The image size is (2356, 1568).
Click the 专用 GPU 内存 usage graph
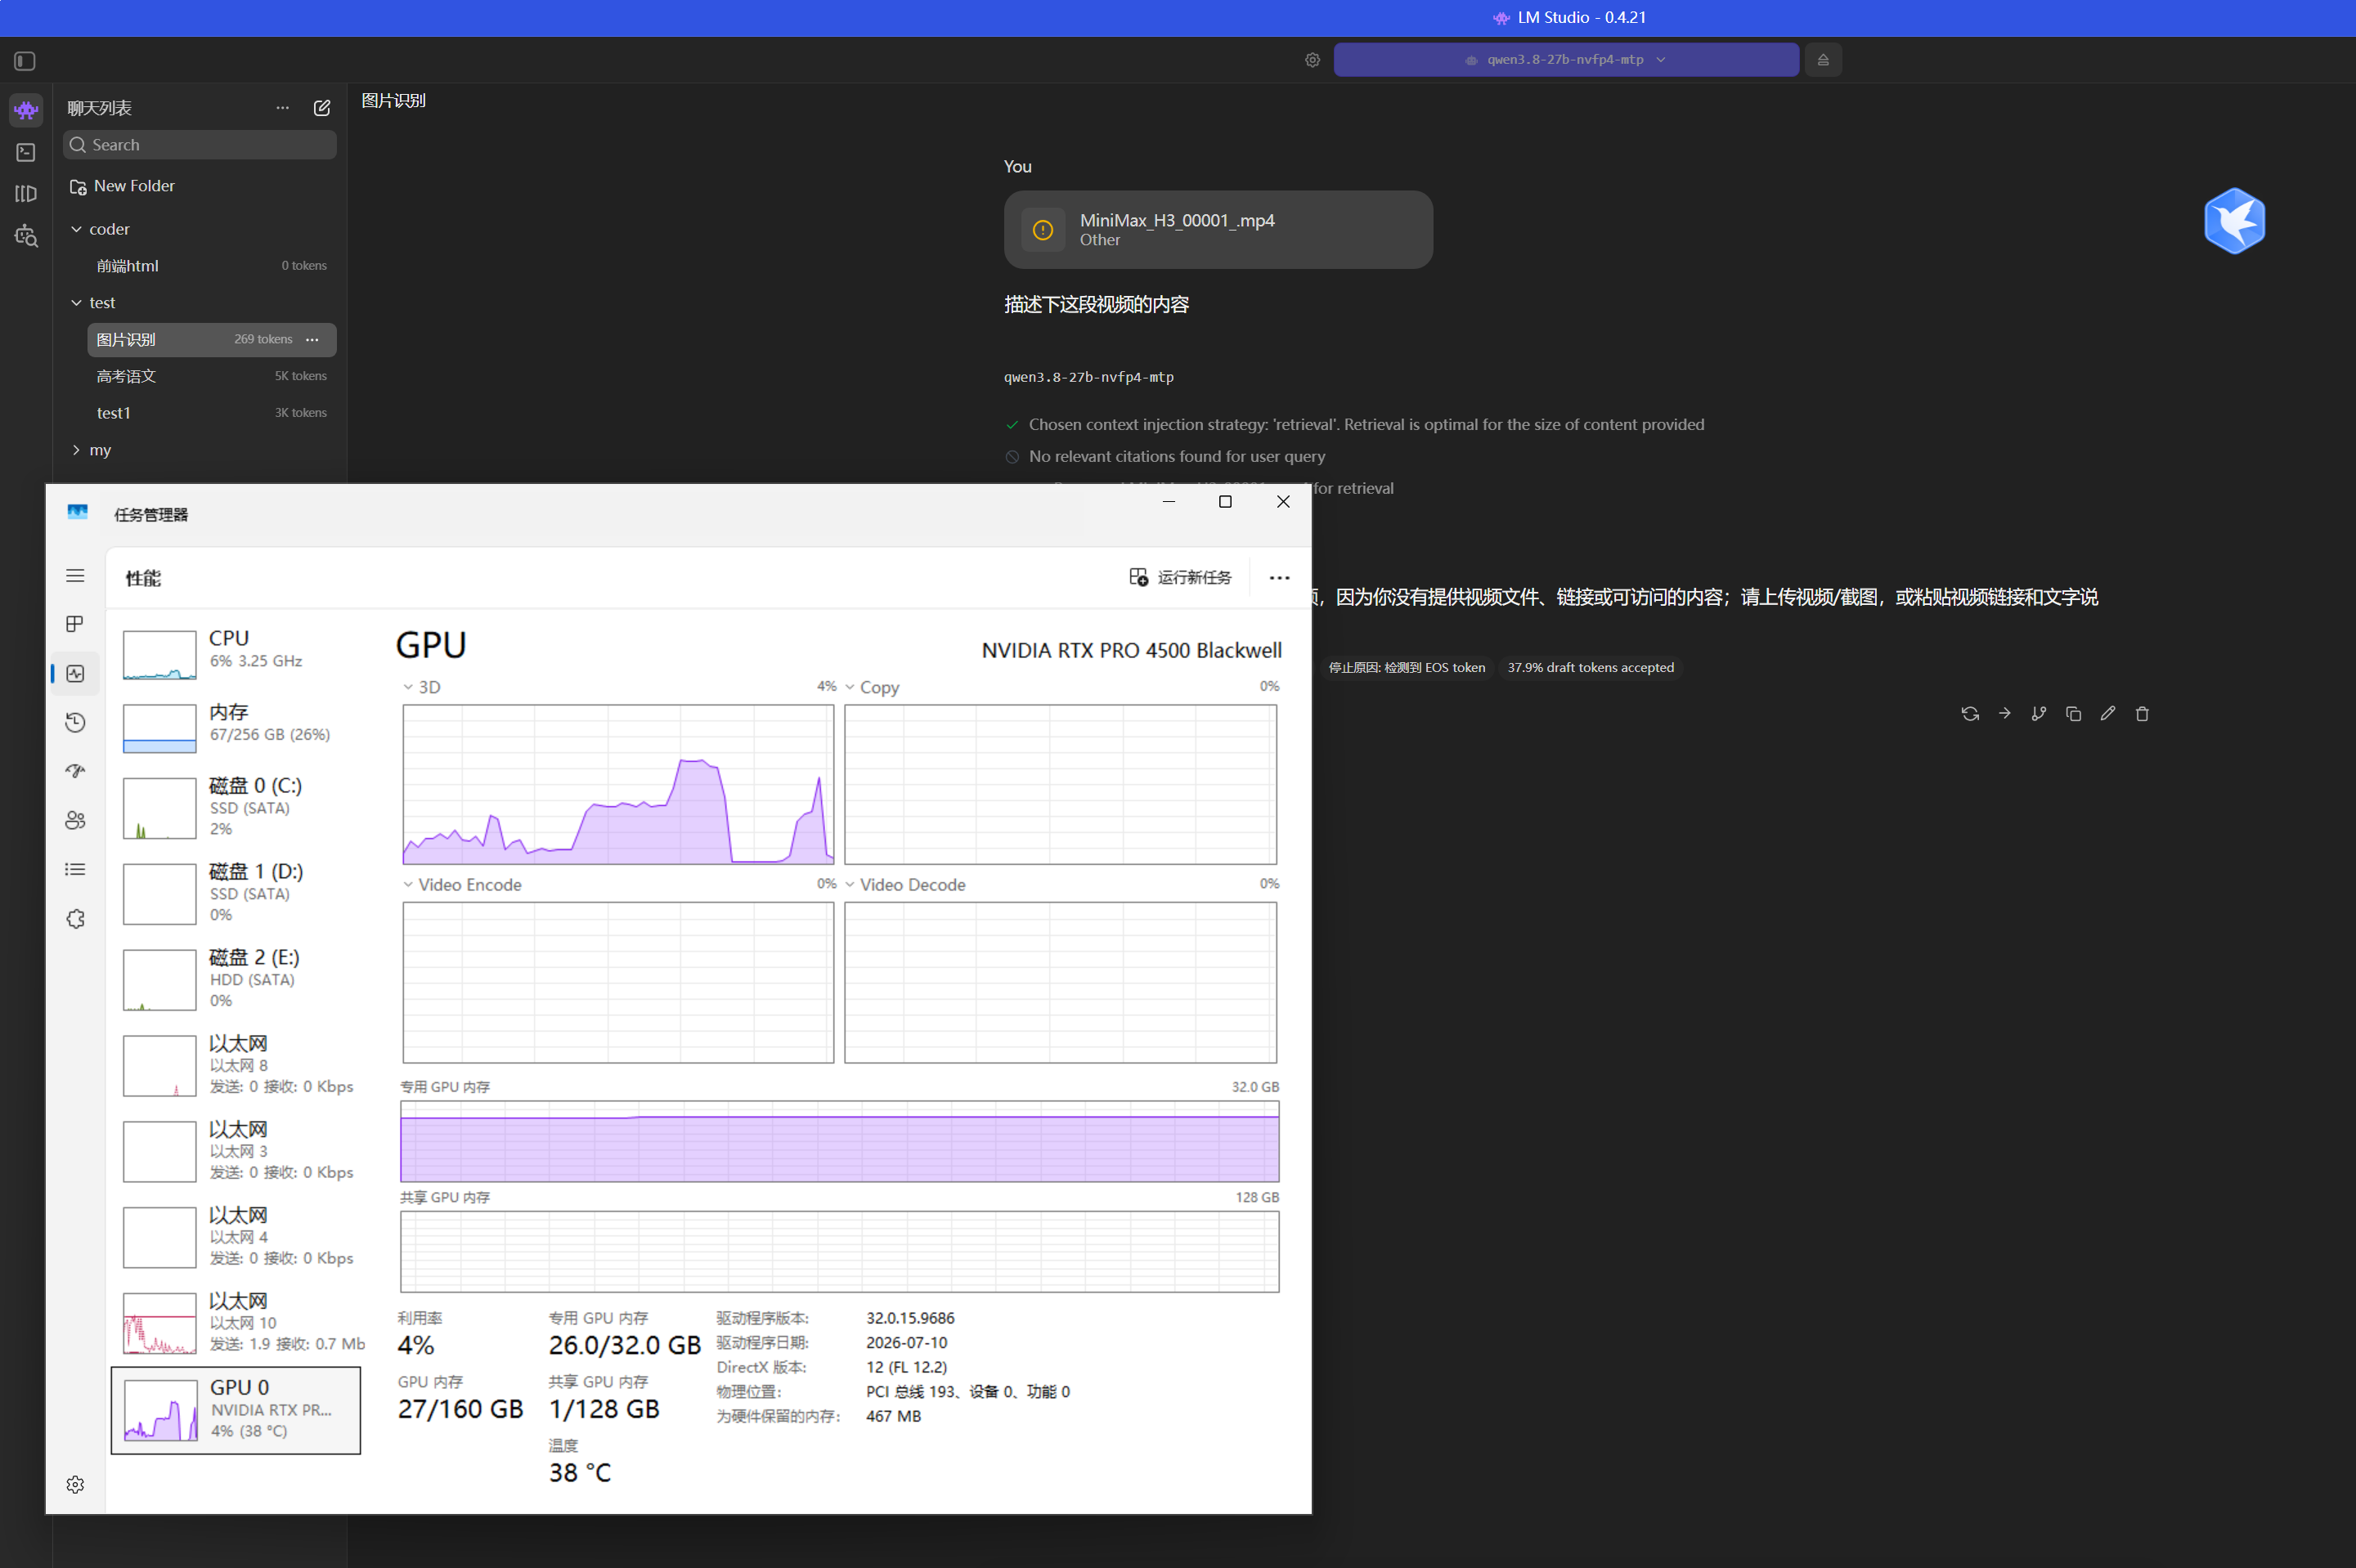coord(840,1142)
